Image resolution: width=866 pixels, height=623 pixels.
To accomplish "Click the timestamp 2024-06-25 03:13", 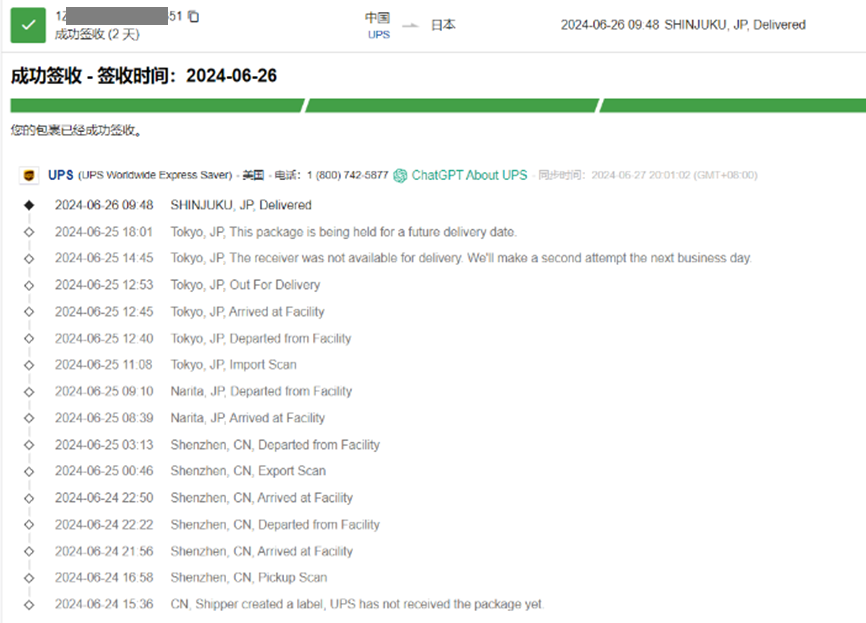I will pos(104,445).
